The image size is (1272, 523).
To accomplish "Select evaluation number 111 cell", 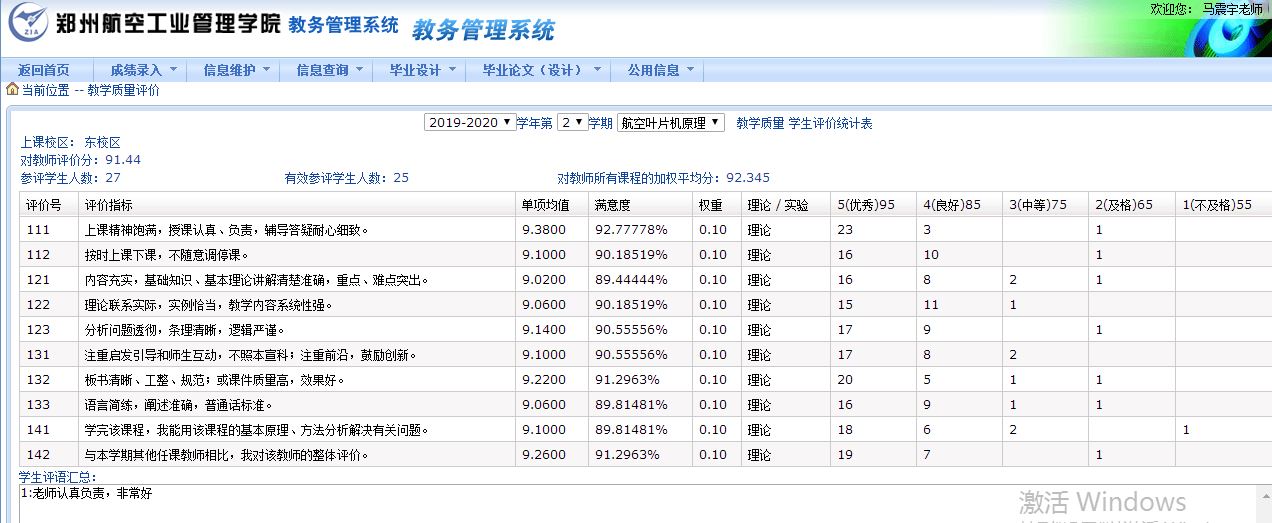I will tap(49, 229).
